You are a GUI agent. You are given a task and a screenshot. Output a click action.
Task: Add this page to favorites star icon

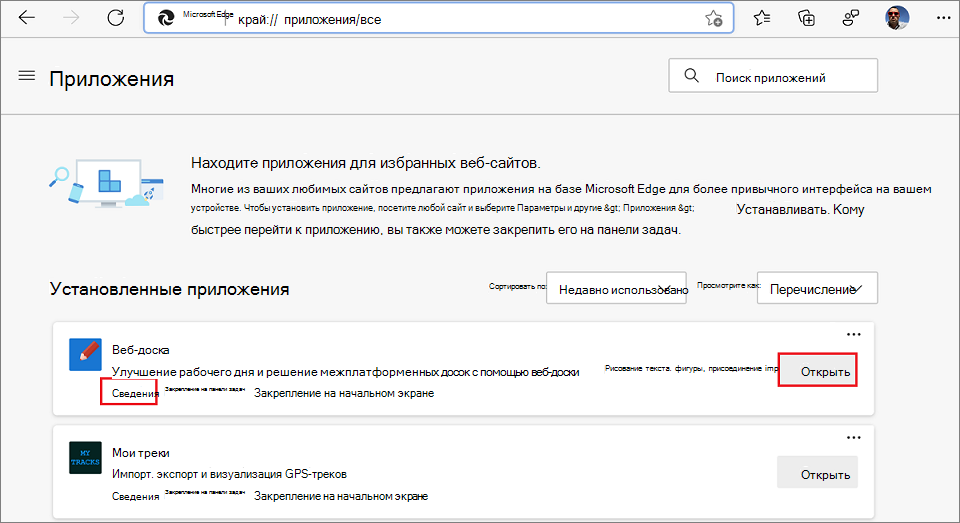713,19
